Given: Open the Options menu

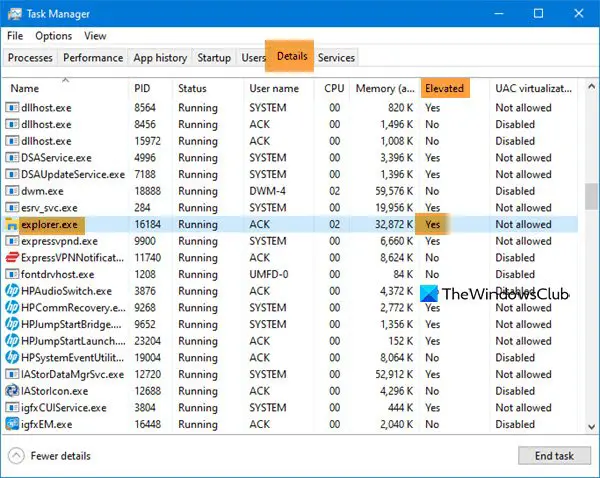Looking at the screenshot, I should (x=54, y=36).
